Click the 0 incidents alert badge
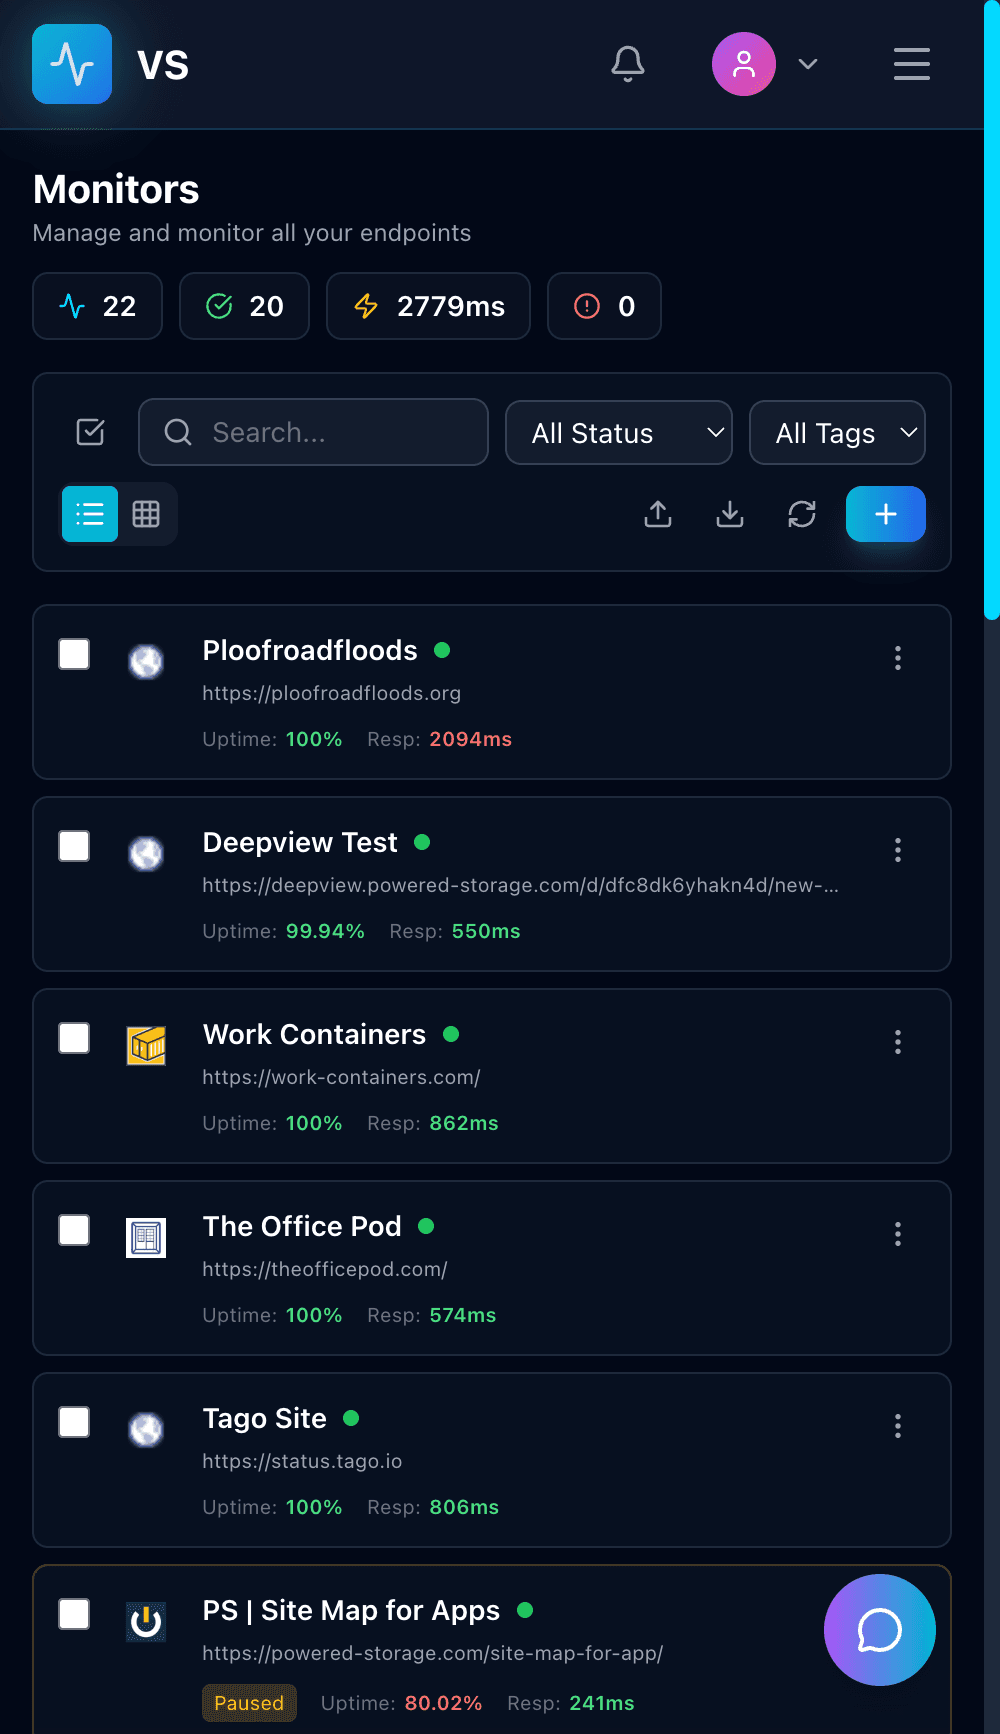The width and height of the screenshot is (1000, 1734). (605, 306)
